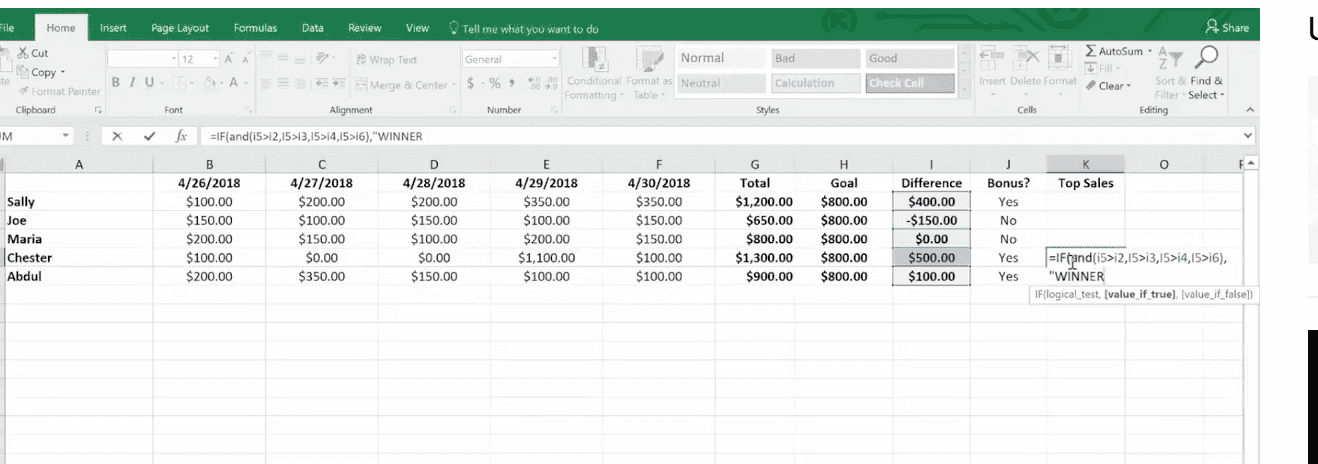The image size is (1318, 464).
Task: Click the Clear eraser icon
Action: 1091,86
